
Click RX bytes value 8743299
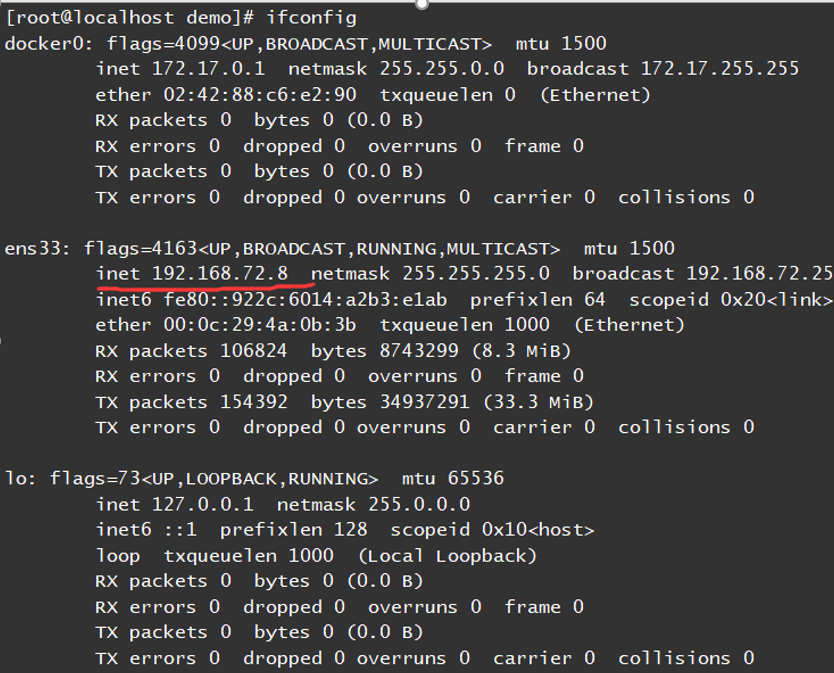(x=407, y=350)
